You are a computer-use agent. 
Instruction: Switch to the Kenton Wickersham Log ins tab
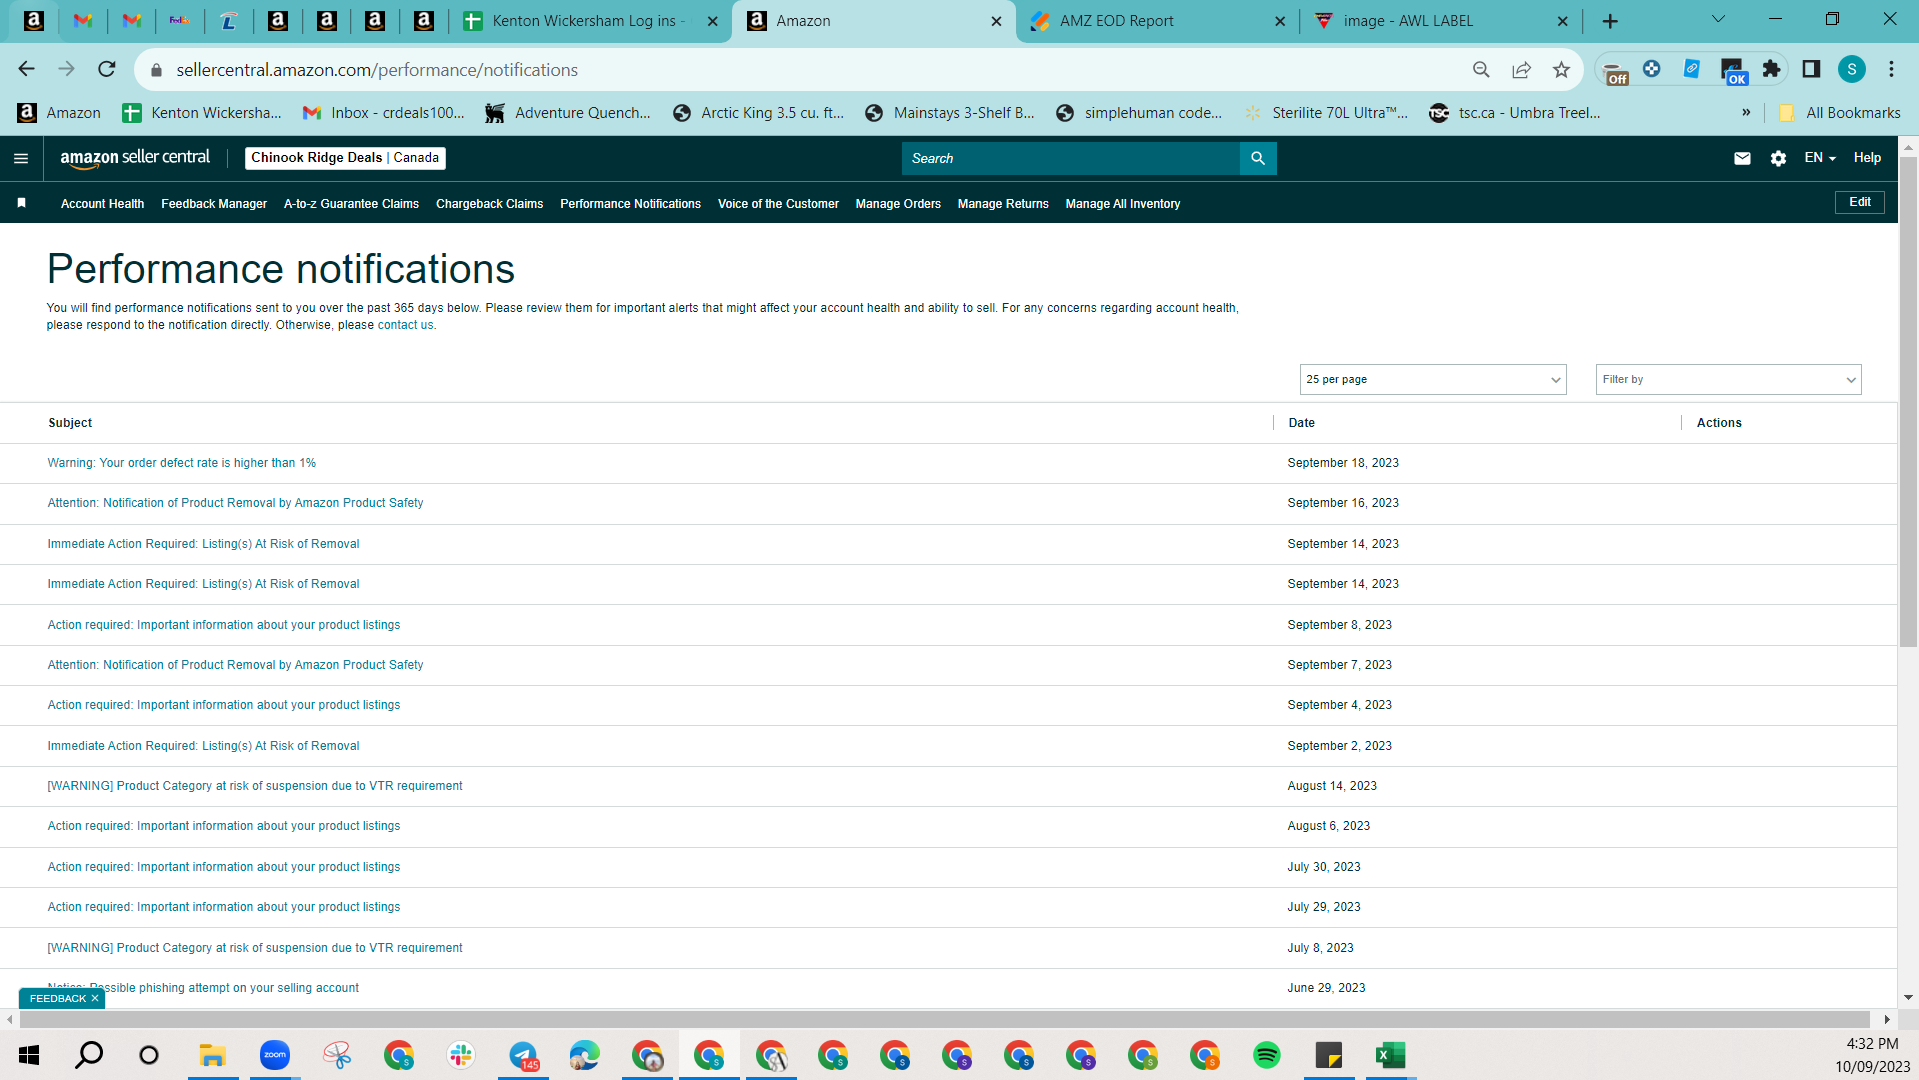pyautogui.click(x=592, y=21)
